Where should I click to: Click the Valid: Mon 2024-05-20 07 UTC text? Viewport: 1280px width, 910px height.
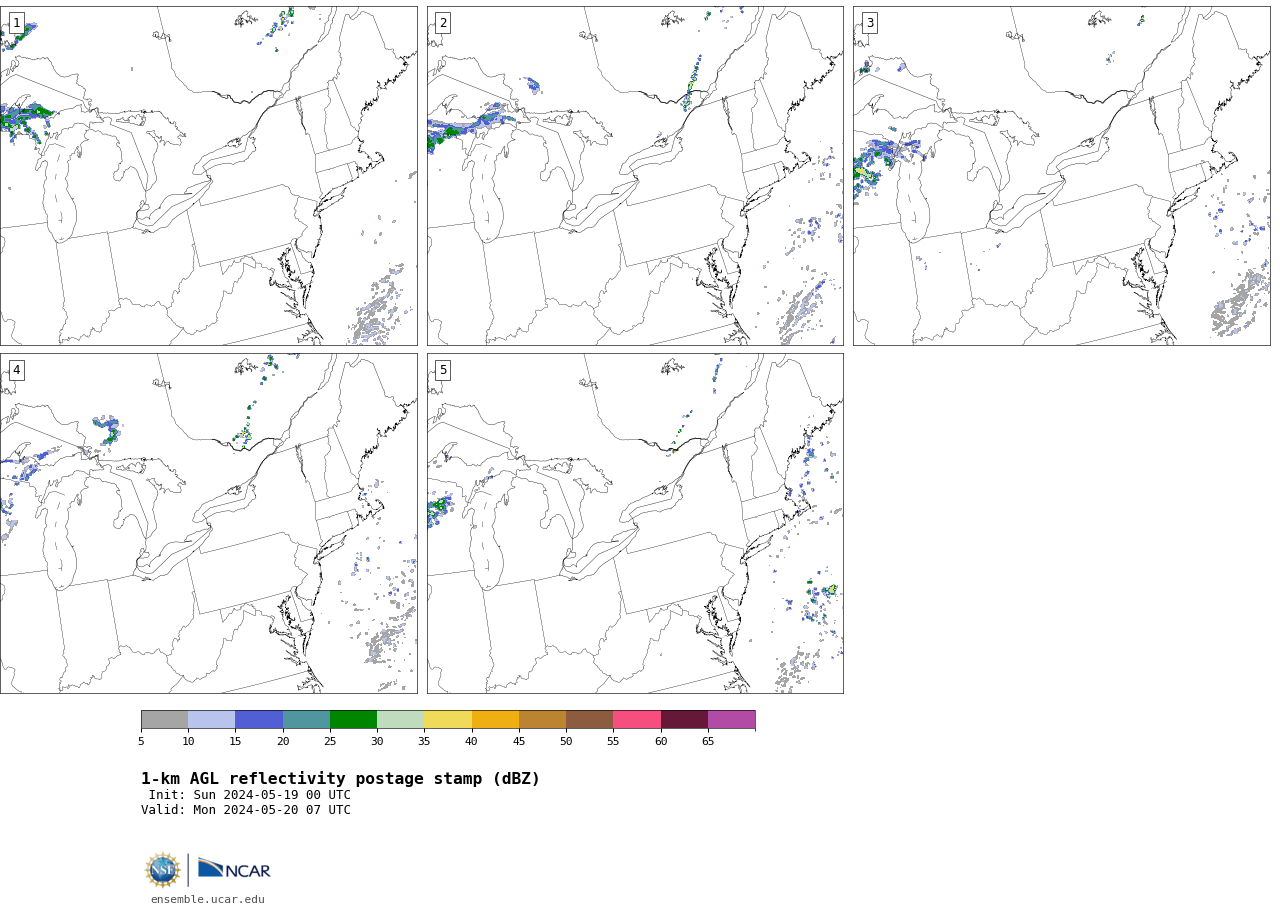246,810
